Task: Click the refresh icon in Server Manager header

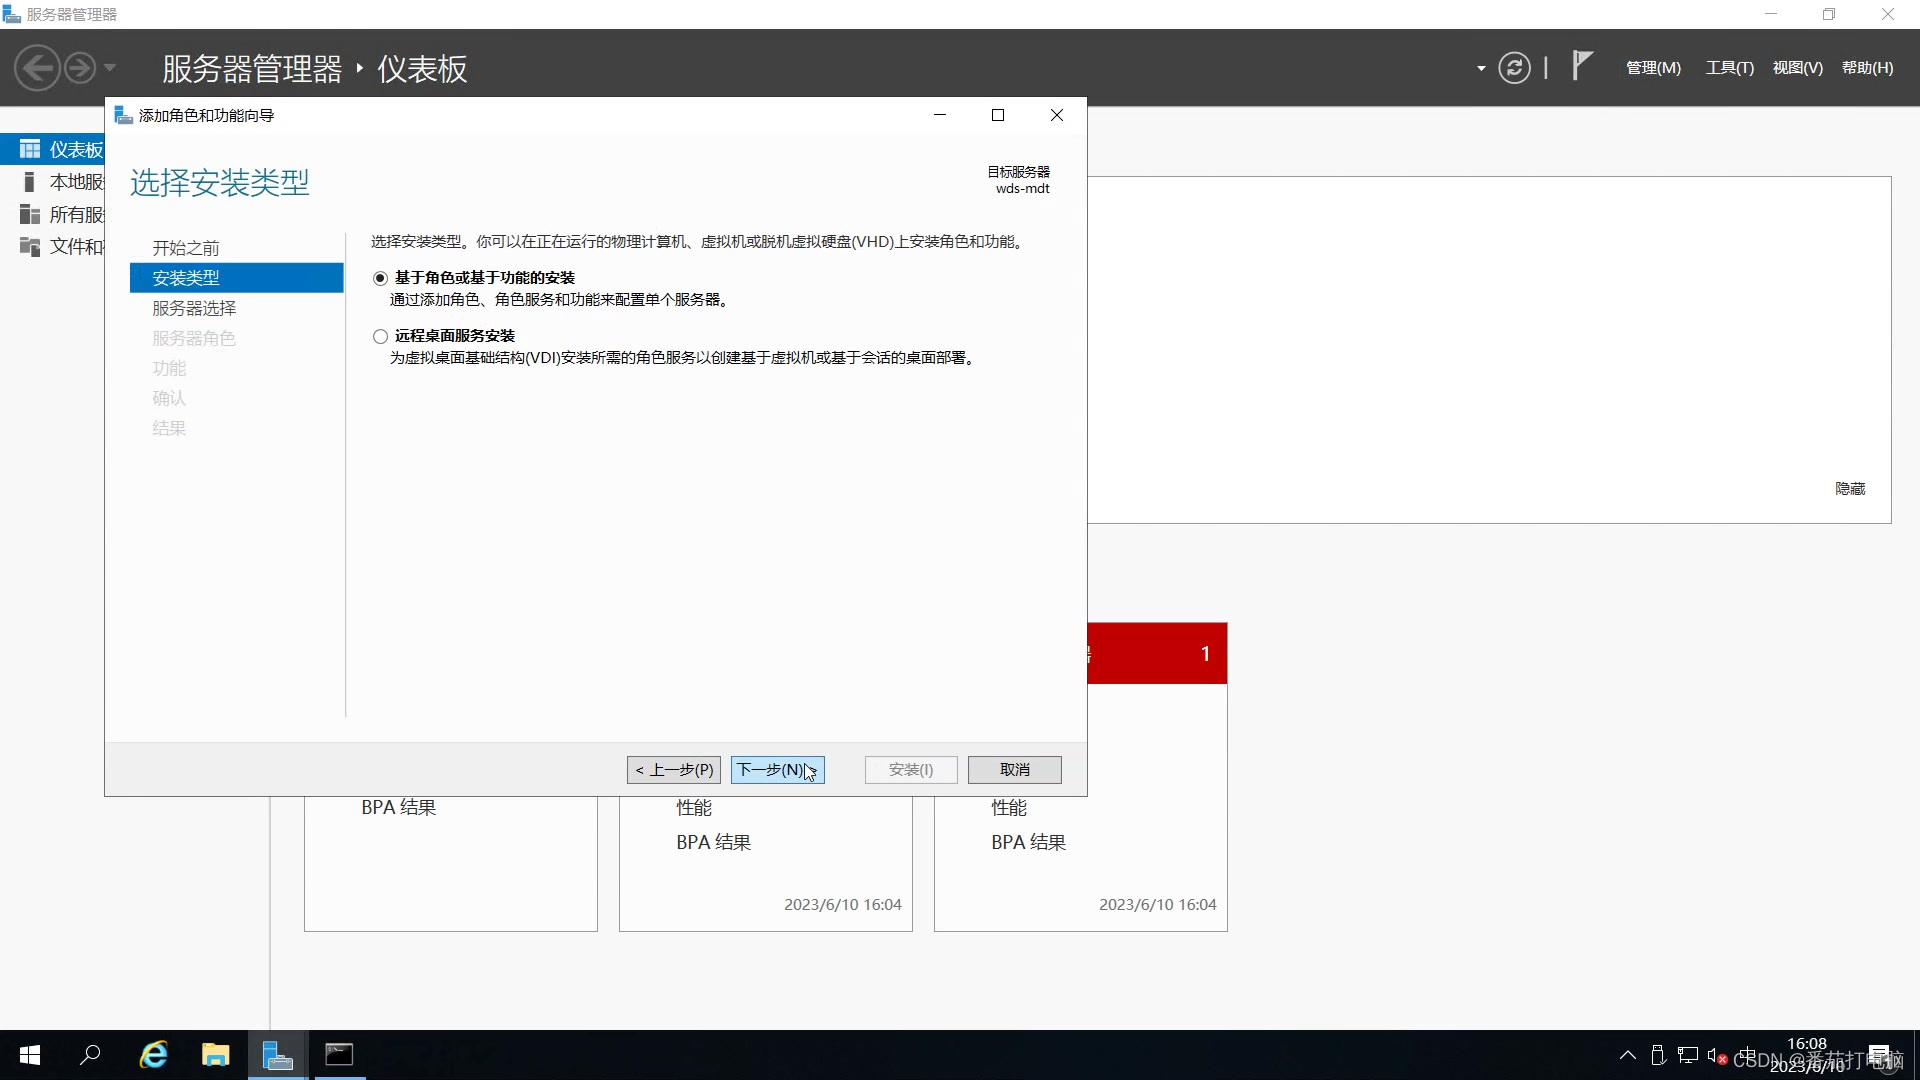Action: pos(1514,68)
